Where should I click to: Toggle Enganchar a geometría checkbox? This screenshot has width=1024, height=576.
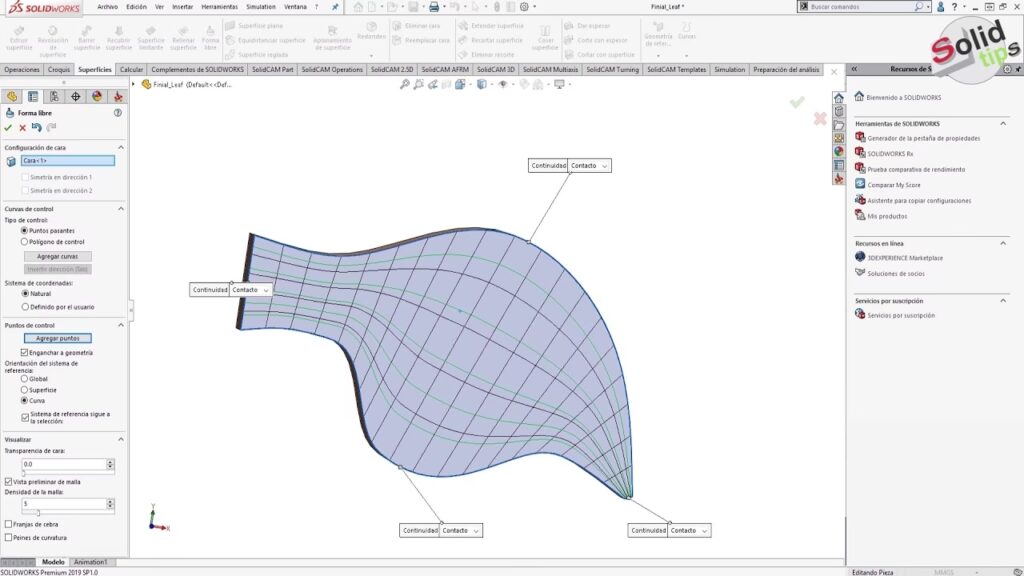tap(25, 353)
